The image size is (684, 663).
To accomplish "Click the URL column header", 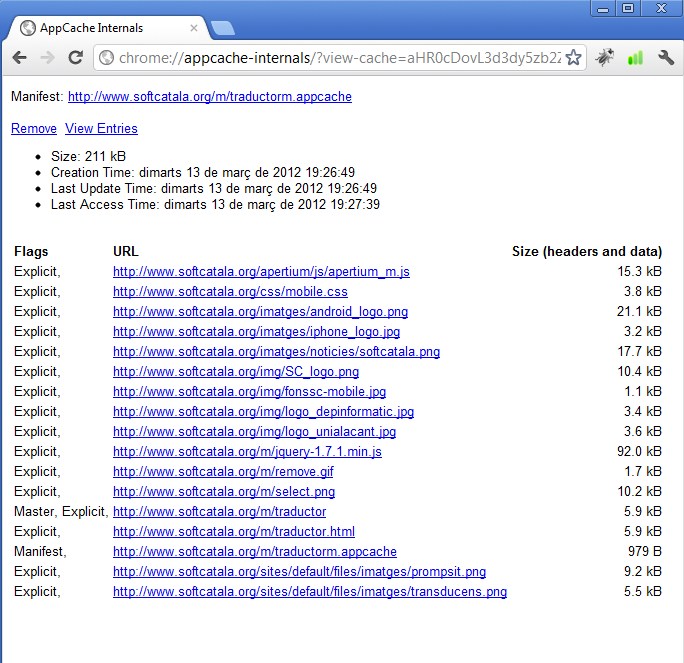I will coord(126,252).
